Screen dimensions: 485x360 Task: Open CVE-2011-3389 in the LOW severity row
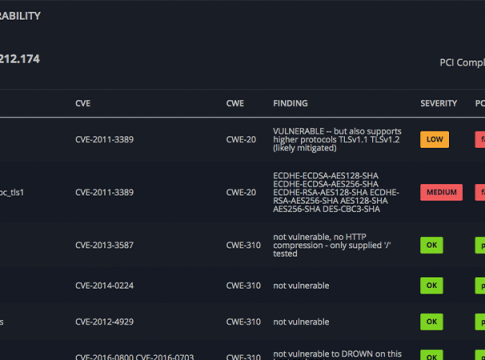[x=104, y=139]
